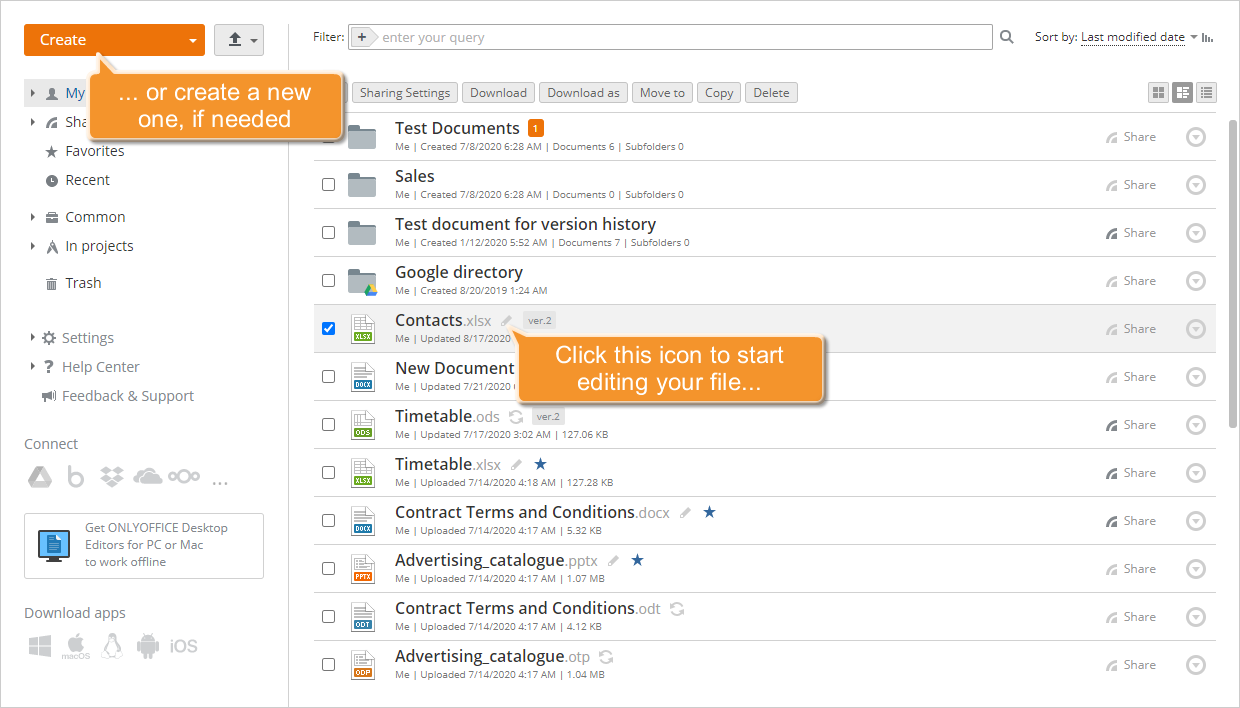This screenshot has height=708, width=1240.
Task: Select the Sales folder checkbox
Action: point(328,184)
